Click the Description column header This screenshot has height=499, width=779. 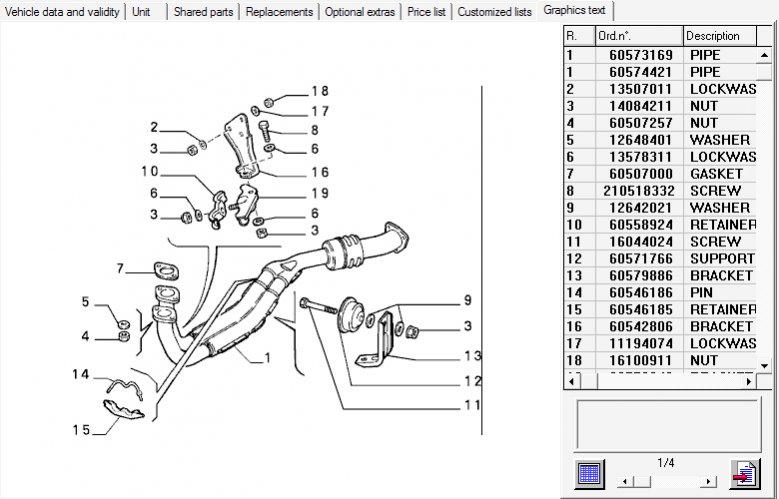(x=720, y=35)
